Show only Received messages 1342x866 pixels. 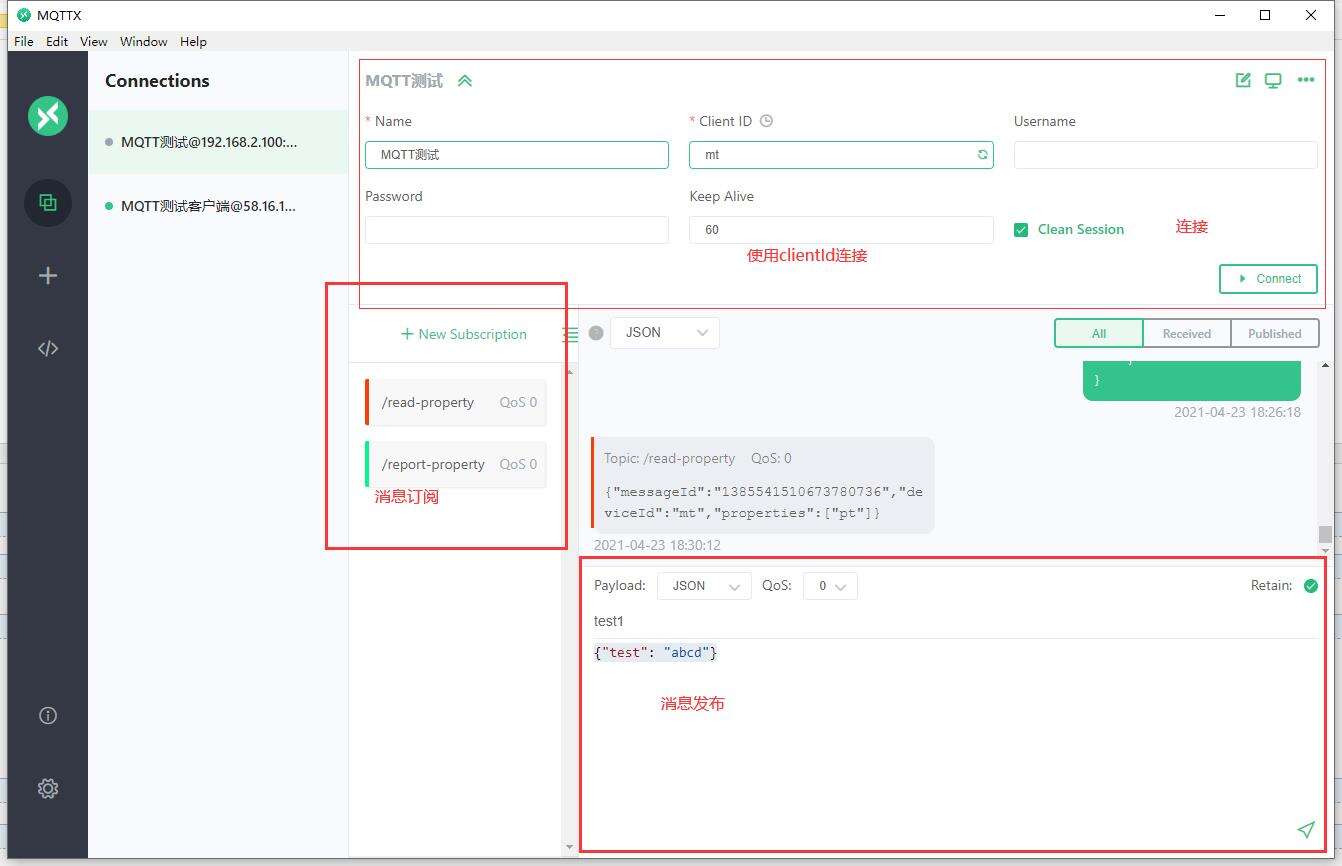(1186, 334)
